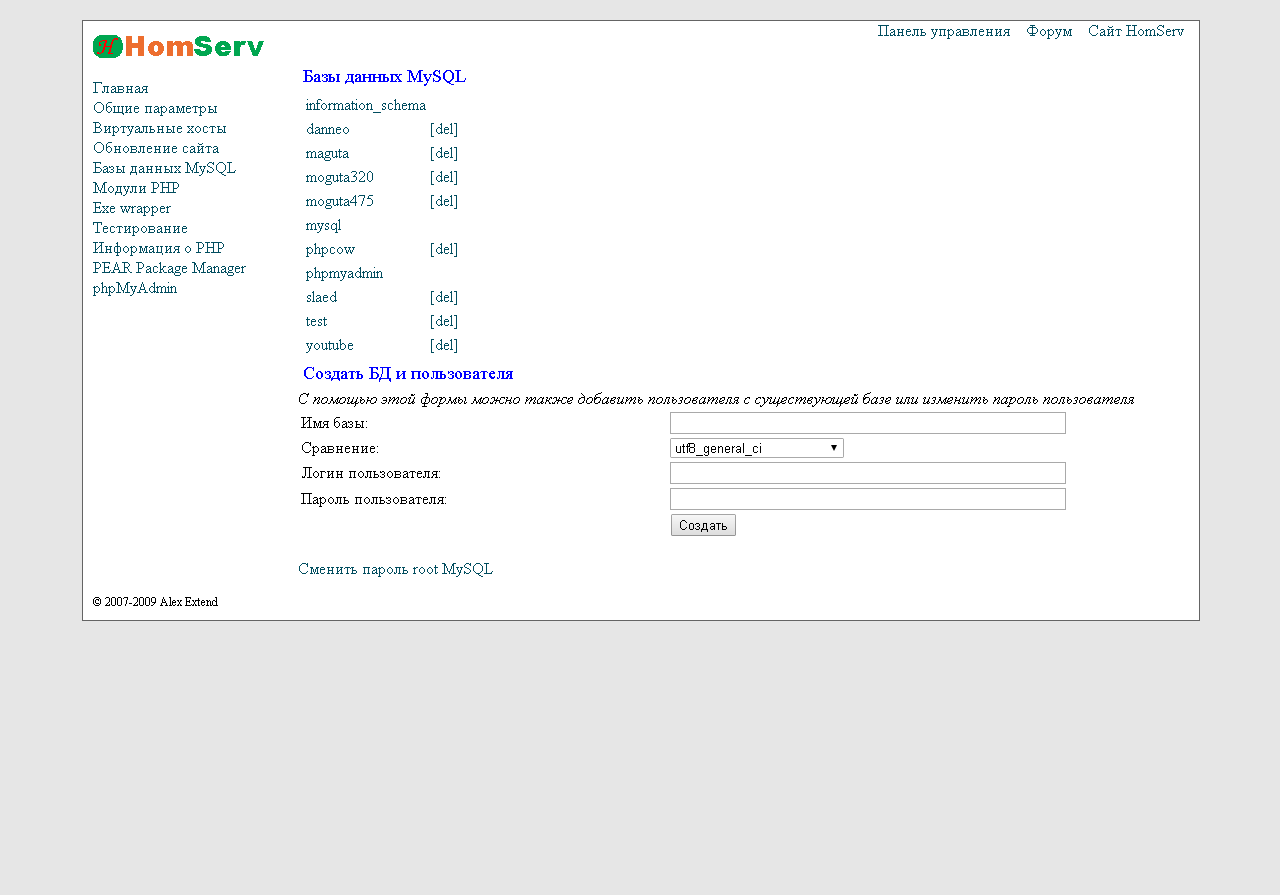The image size is (1280, 895).
Task: Open the information_schema database
Action: pos(365,106)
